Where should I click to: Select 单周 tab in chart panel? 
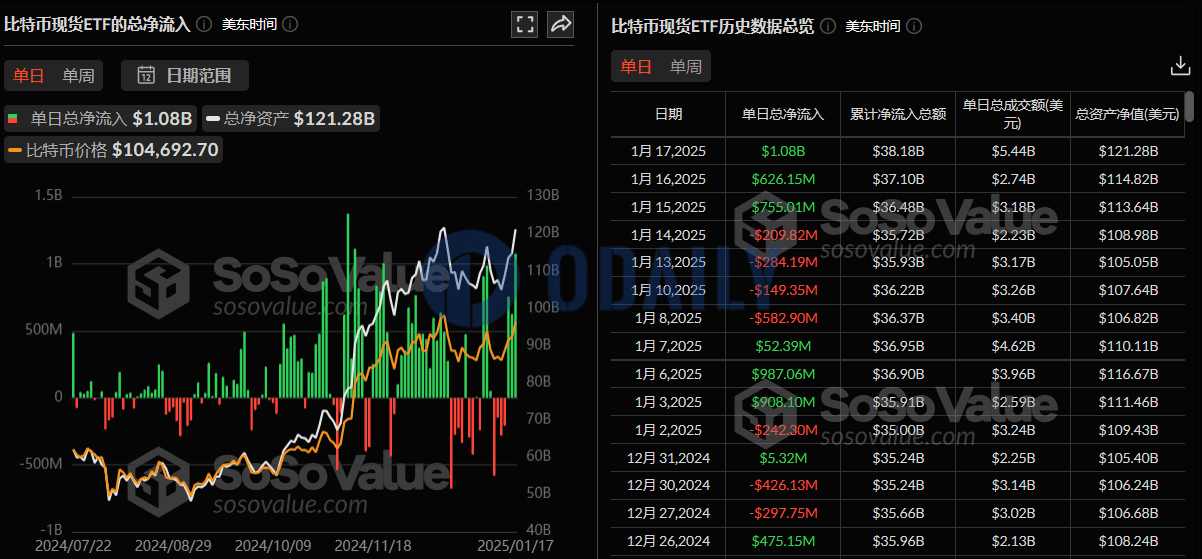(x=79, y=75)
